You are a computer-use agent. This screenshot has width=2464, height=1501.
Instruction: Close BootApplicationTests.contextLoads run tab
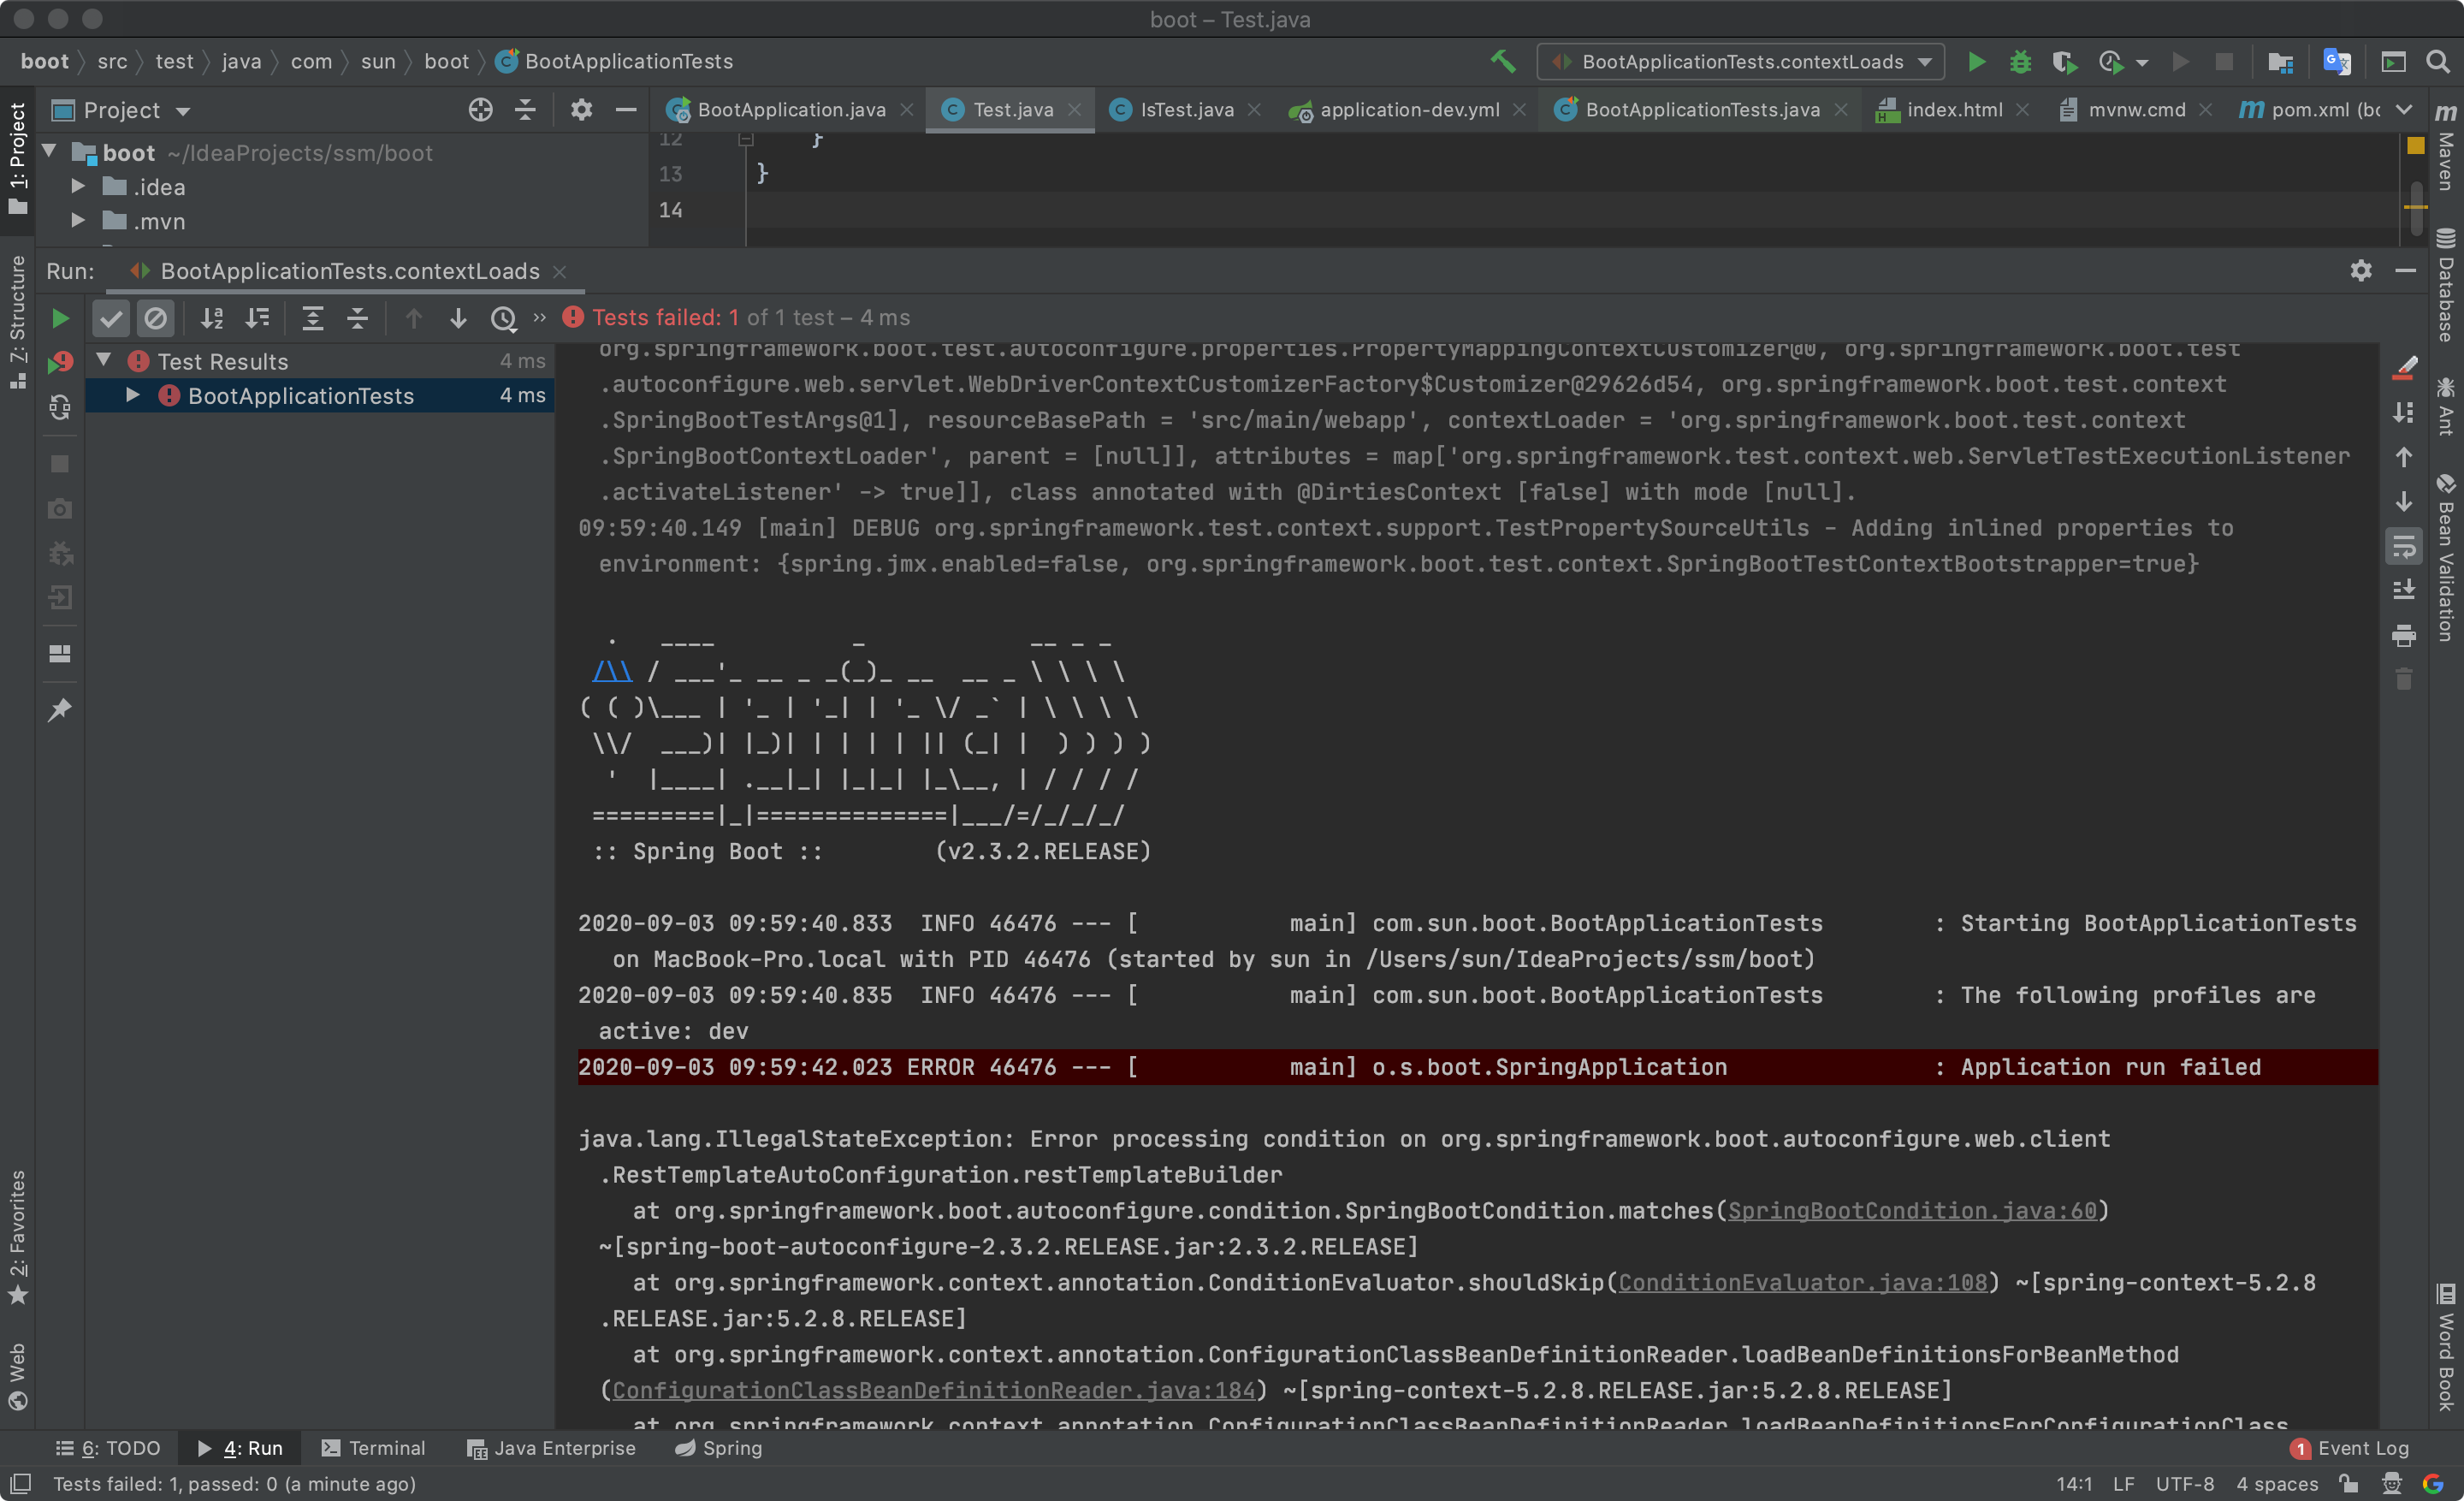(560, 272)
